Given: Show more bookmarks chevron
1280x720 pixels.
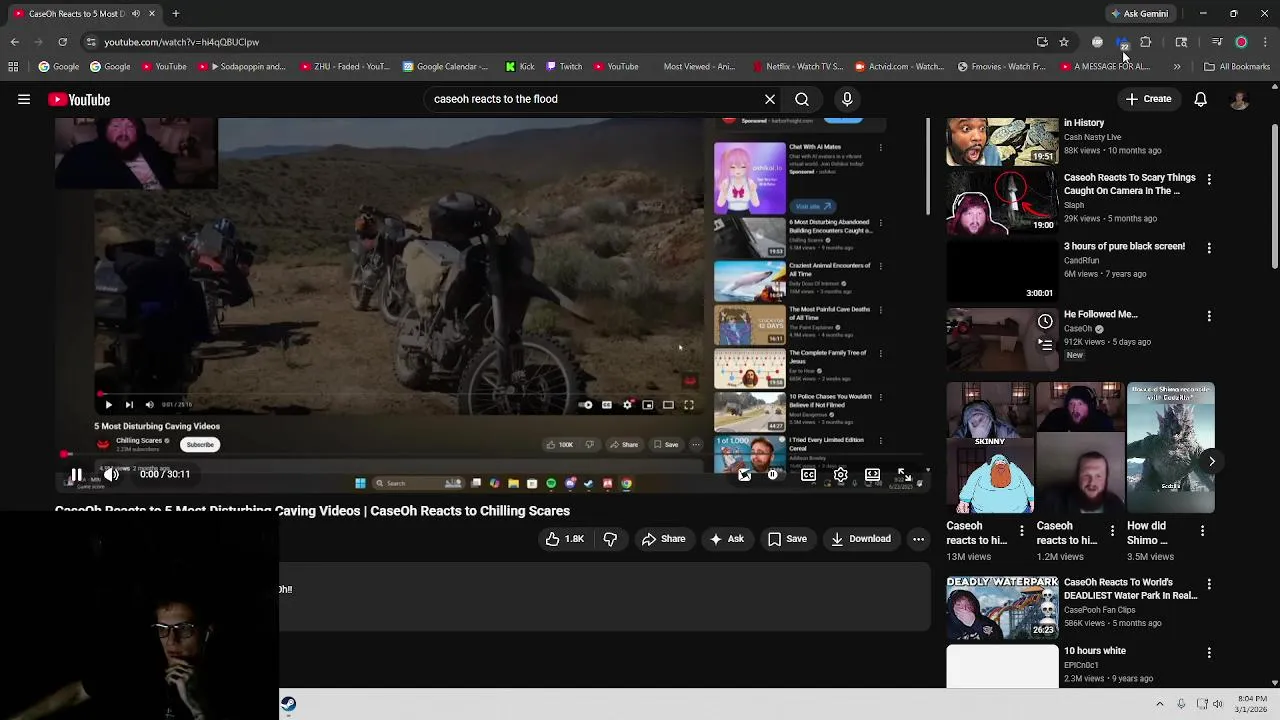Looking at the screenshot, I should click(x=1177, y=67).
